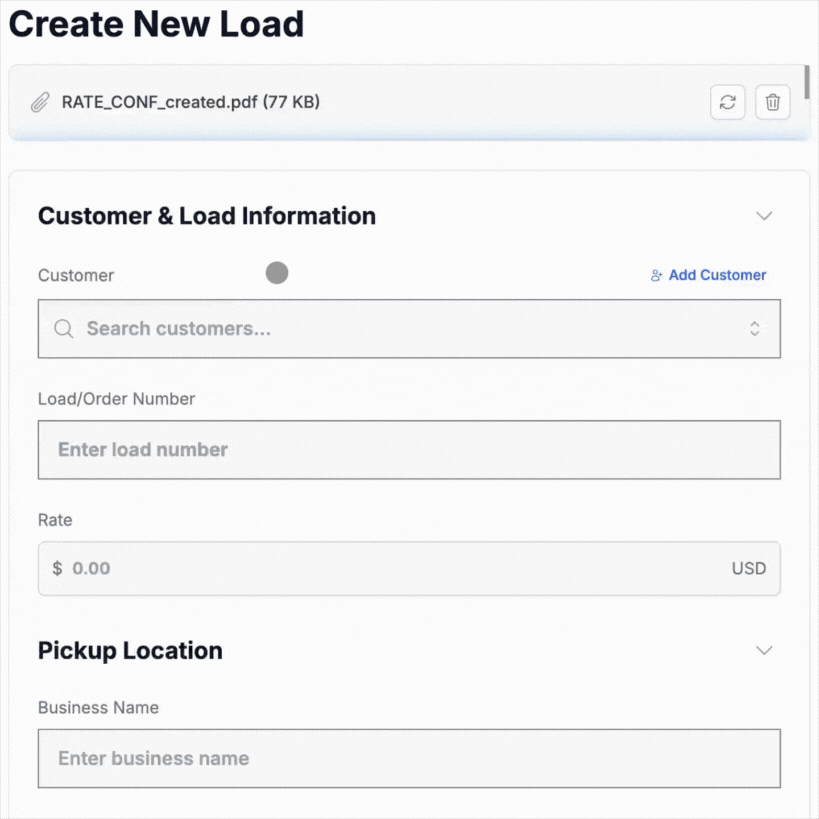
Task: Click the refresh icon beside the uploaded PDF
Action: (727, 102)
